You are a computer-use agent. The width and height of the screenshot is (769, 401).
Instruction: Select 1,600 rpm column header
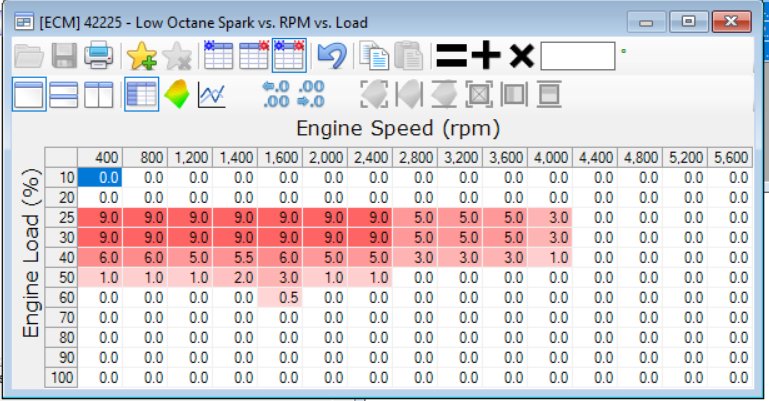click(281, 157)
